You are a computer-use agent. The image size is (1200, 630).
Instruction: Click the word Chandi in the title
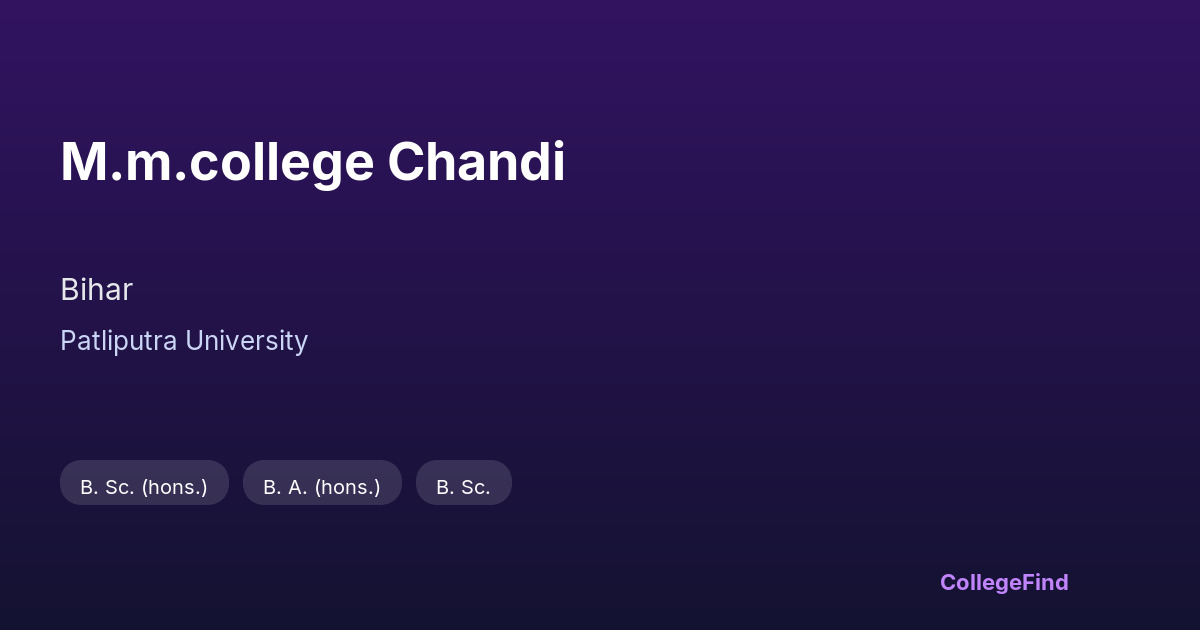476,162
